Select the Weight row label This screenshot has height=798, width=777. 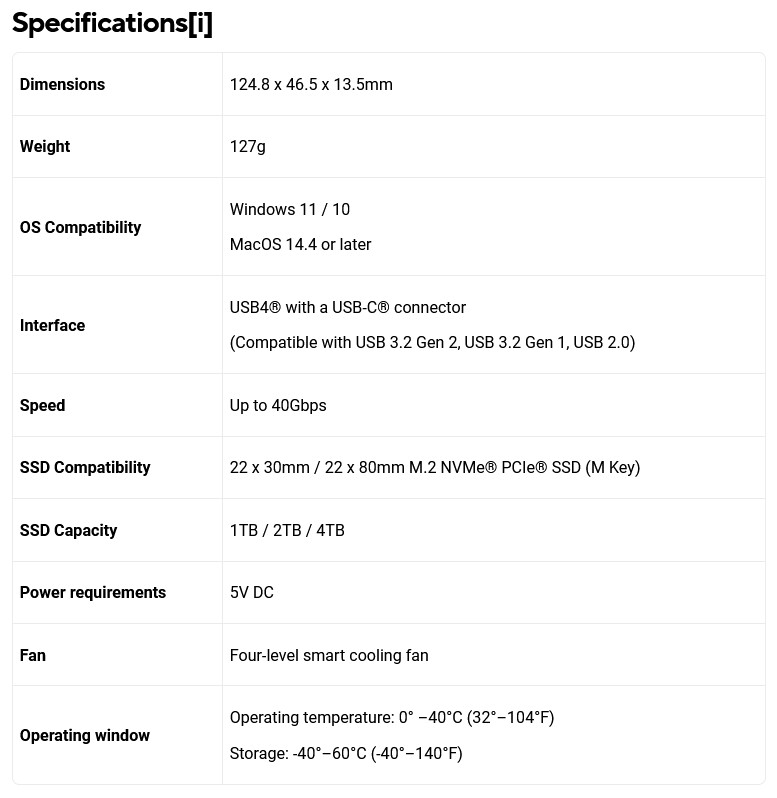coord(45,147)
